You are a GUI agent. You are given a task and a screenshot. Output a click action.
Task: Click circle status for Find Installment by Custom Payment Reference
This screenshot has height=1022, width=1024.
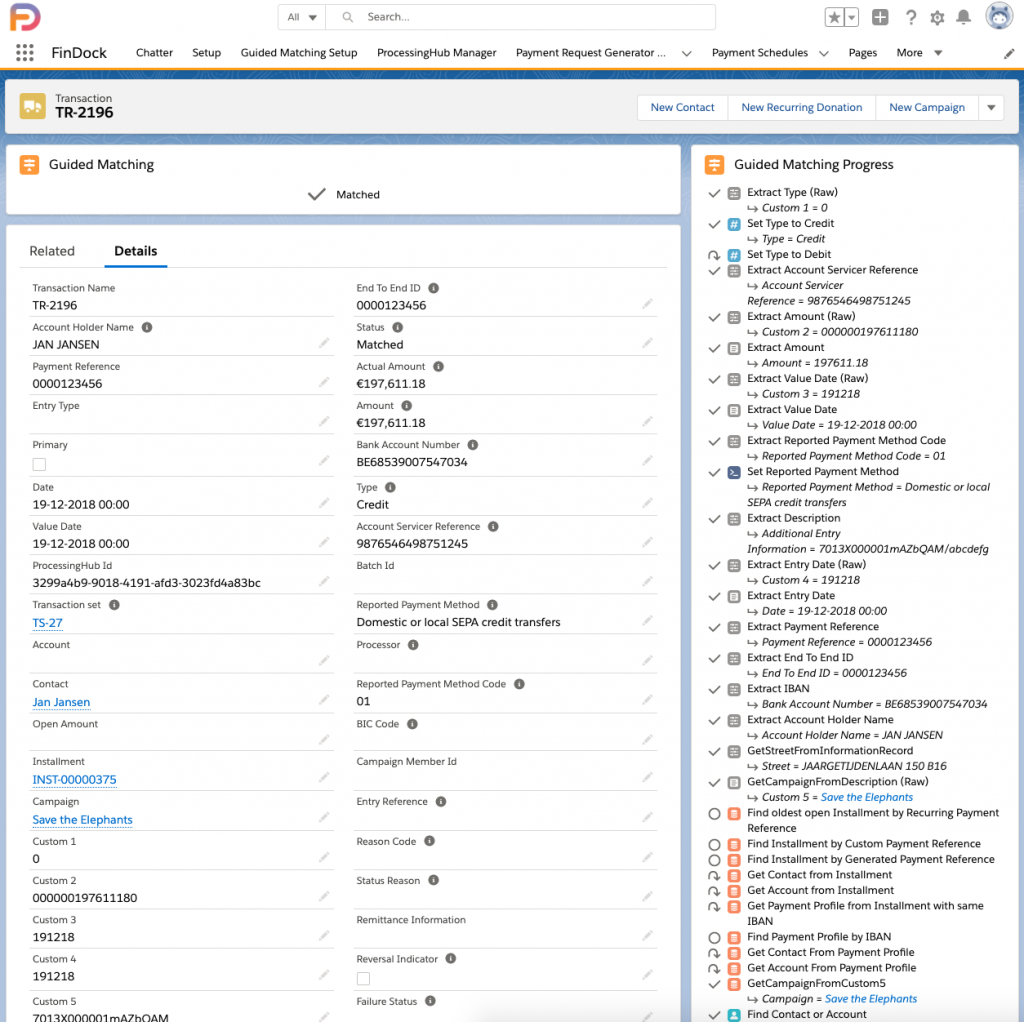(714, 844)
